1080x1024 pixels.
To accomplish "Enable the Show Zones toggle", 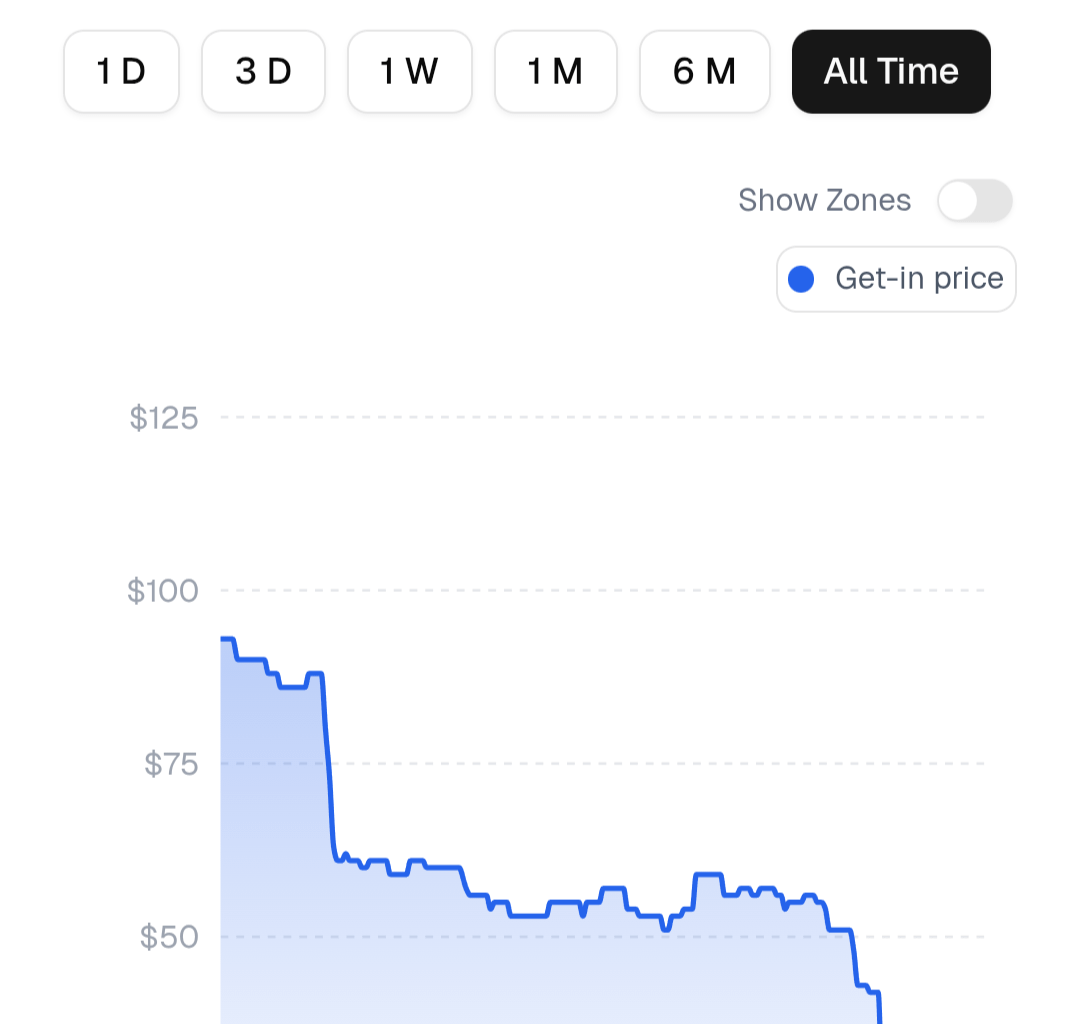I will [975, 200].
